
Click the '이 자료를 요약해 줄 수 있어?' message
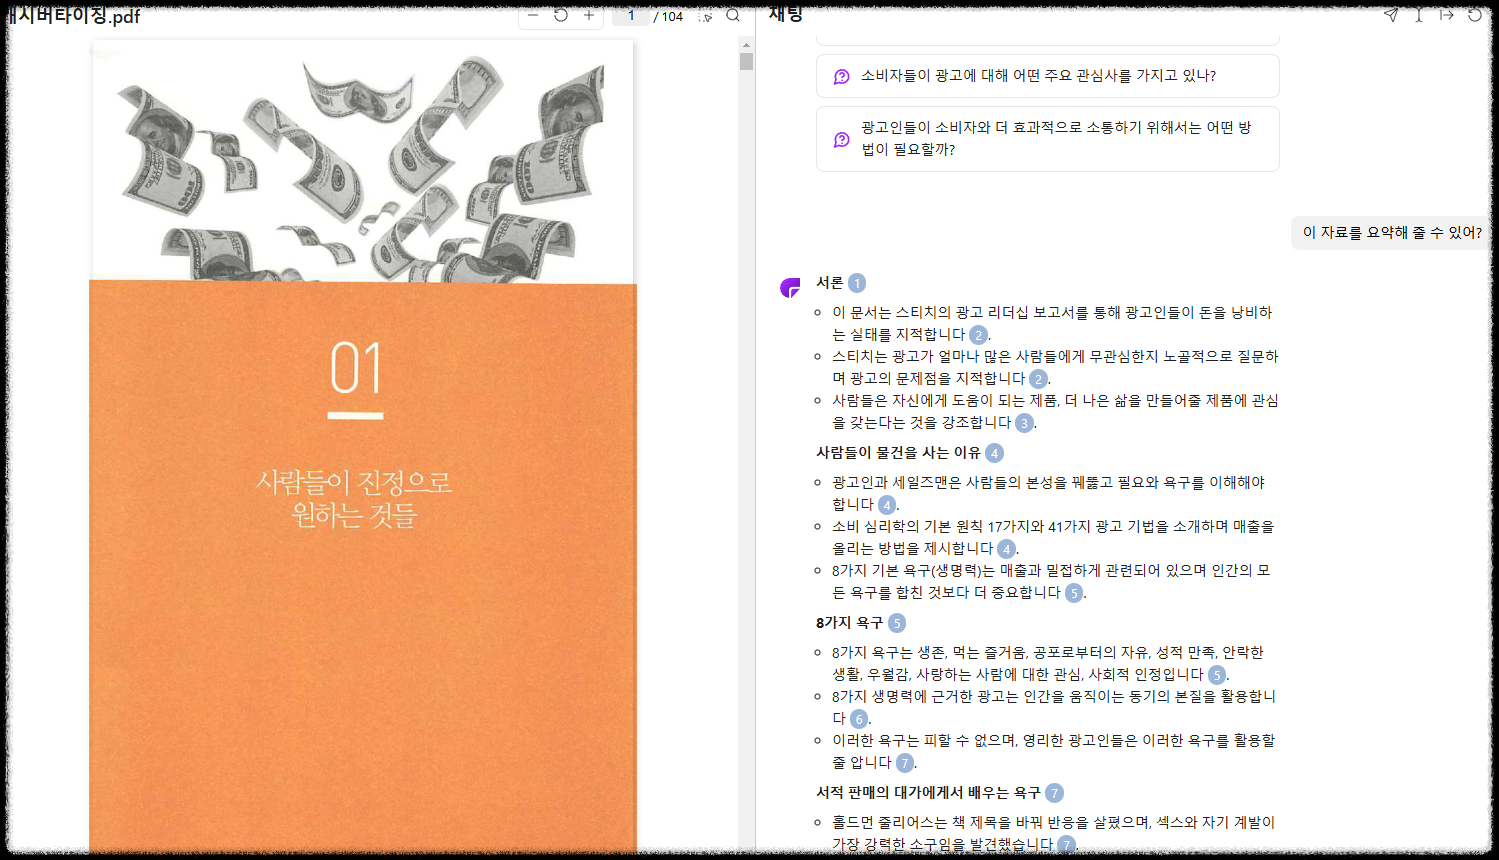pyautogui.click(x=1390, y=232)
